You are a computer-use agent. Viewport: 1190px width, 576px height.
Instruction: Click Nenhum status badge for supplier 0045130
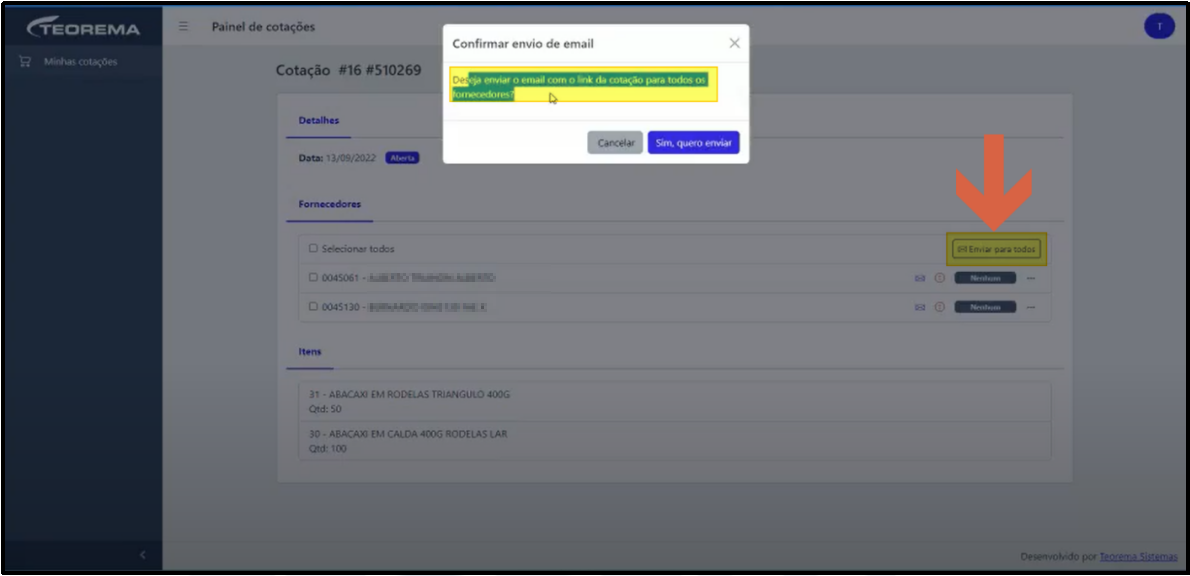pyautogui.click(x=985, y=307)
